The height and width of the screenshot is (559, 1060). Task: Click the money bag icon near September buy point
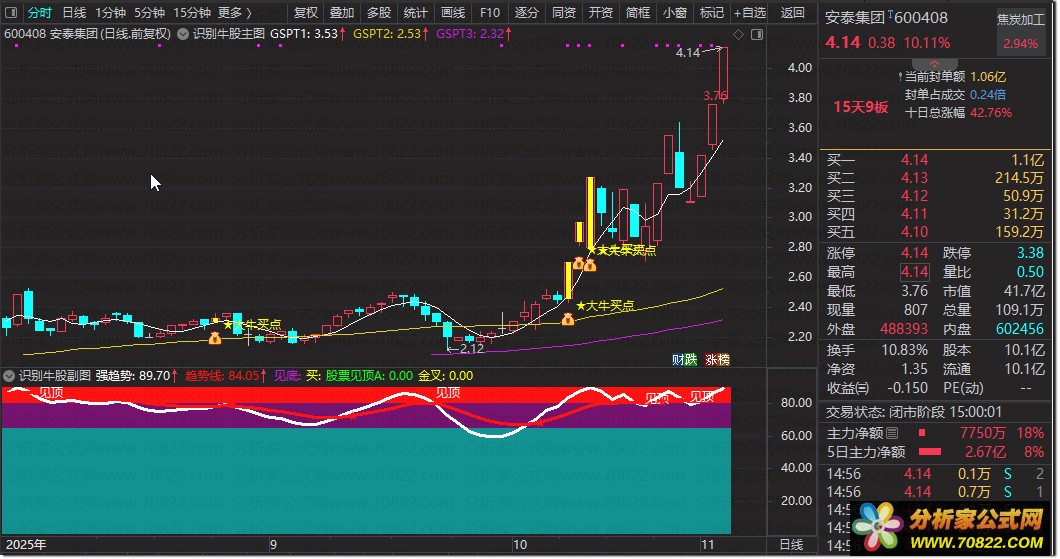coord(215,338)
